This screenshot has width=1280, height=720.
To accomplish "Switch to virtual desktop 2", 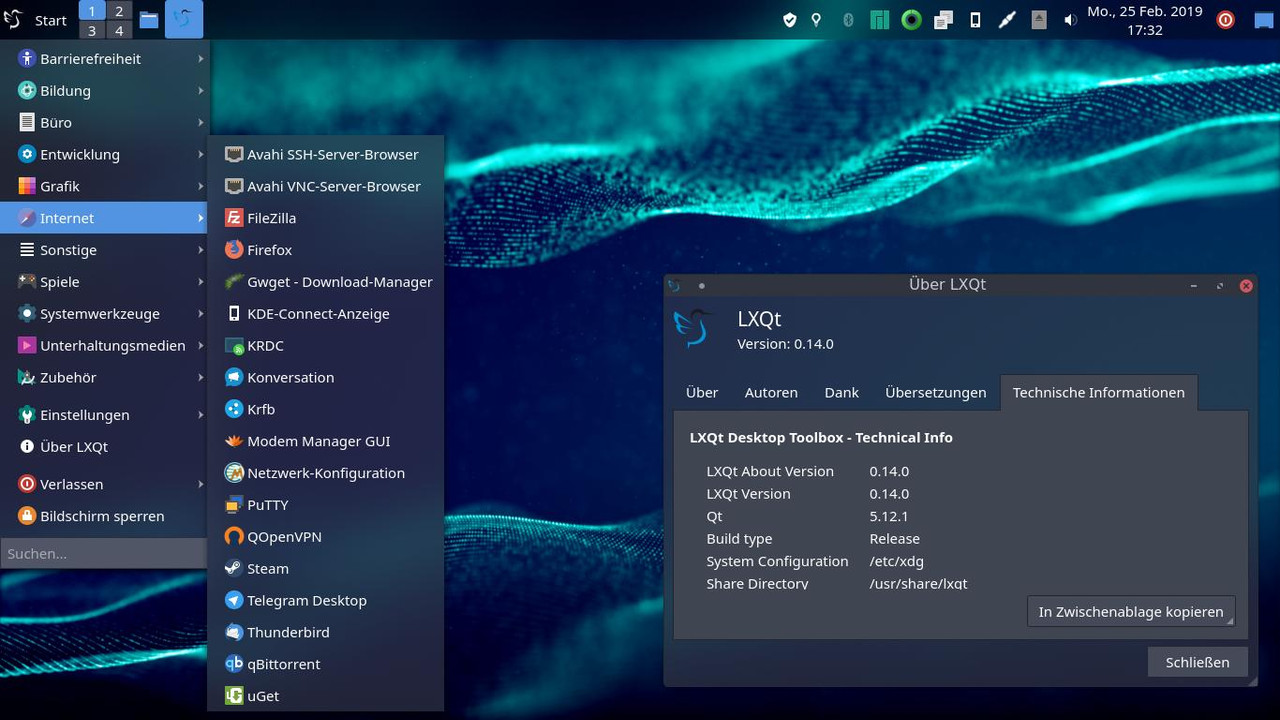I will 119,11.
